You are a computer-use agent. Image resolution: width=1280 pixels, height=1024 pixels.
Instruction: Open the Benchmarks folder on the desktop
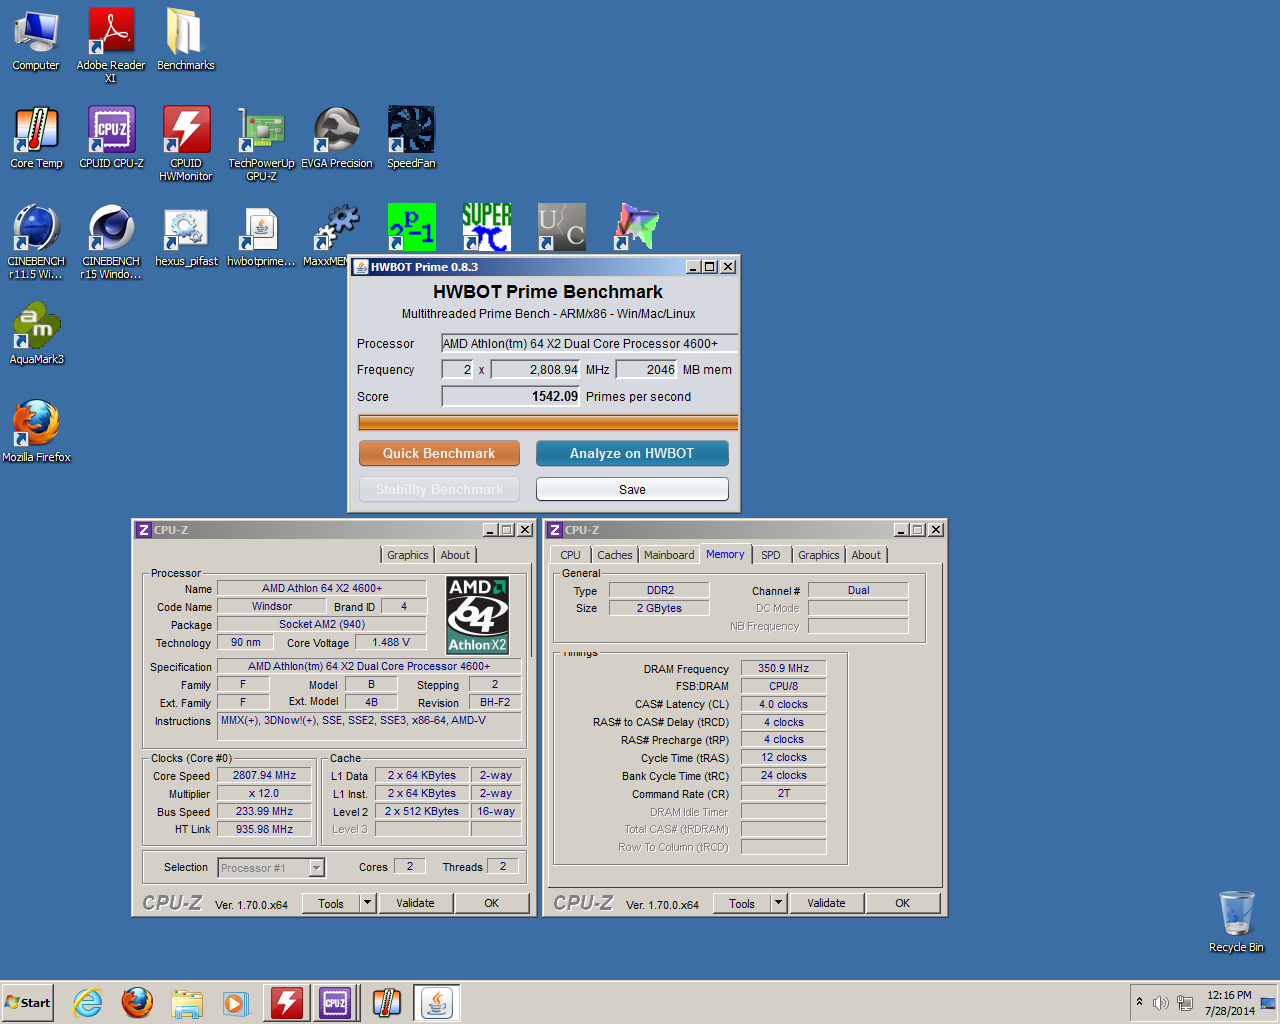[x=185, y=40]
